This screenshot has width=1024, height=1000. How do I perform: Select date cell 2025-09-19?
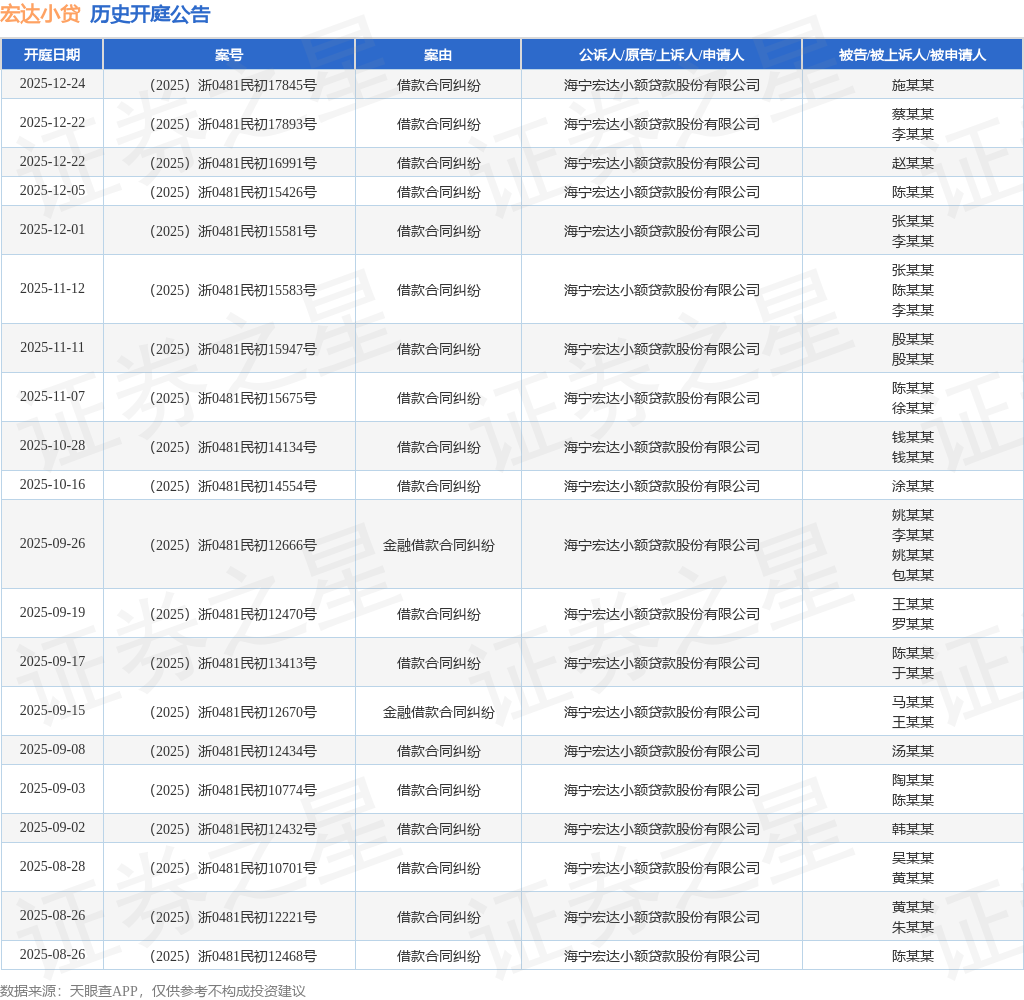[x=52, y=613]
